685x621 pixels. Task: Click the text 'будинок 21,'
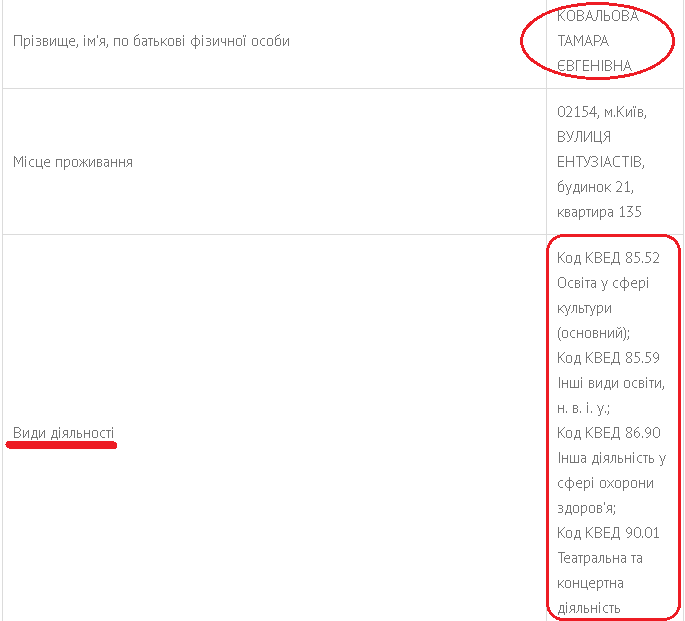click(x=595, y=187)
